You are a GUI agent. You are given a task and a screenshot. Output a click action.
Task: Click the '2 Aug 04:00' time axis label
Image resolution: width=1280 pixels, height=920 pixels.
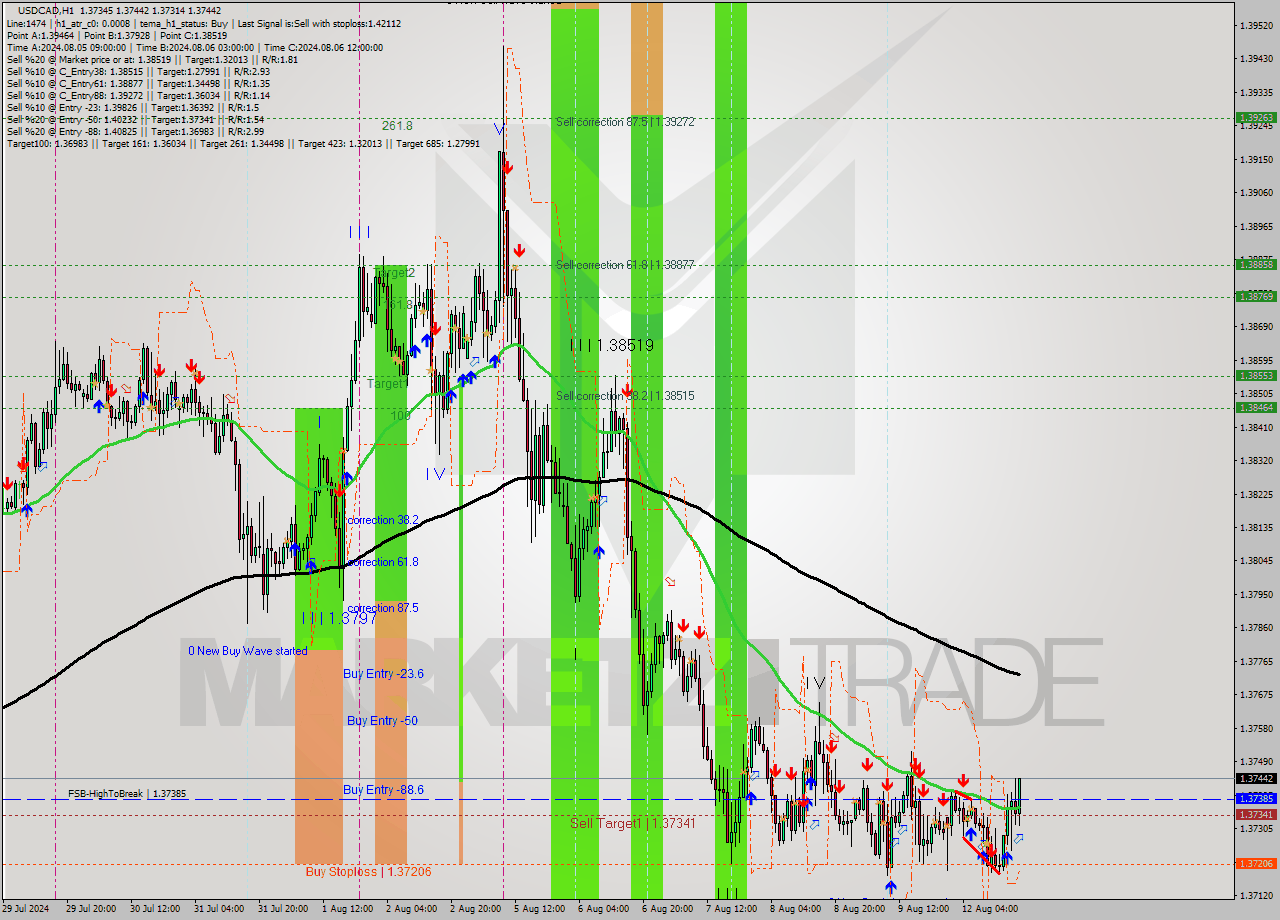(x=411, y=909)
